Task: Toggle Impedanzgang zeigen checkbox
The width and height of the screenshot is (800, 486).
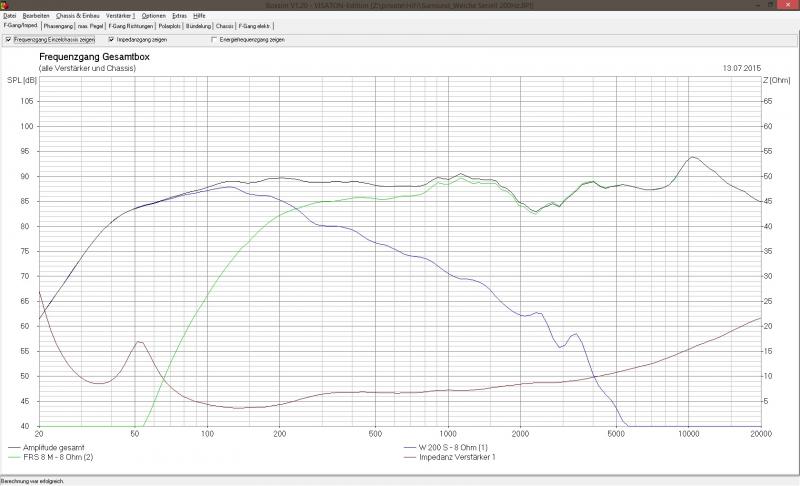Action: [111, 40]
